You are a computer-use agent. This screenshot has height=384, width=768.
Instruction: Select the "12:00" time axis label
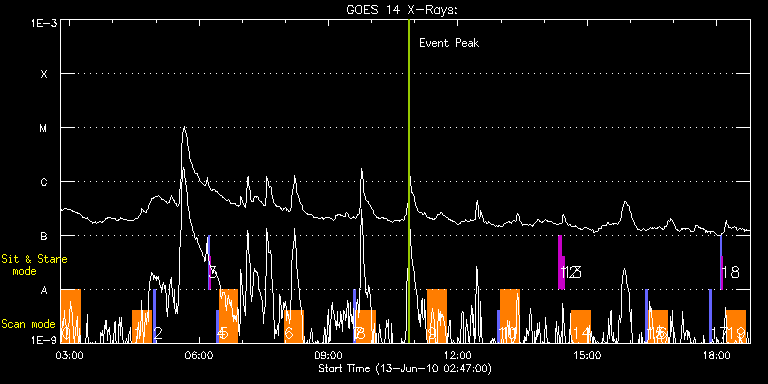(459, 355)
